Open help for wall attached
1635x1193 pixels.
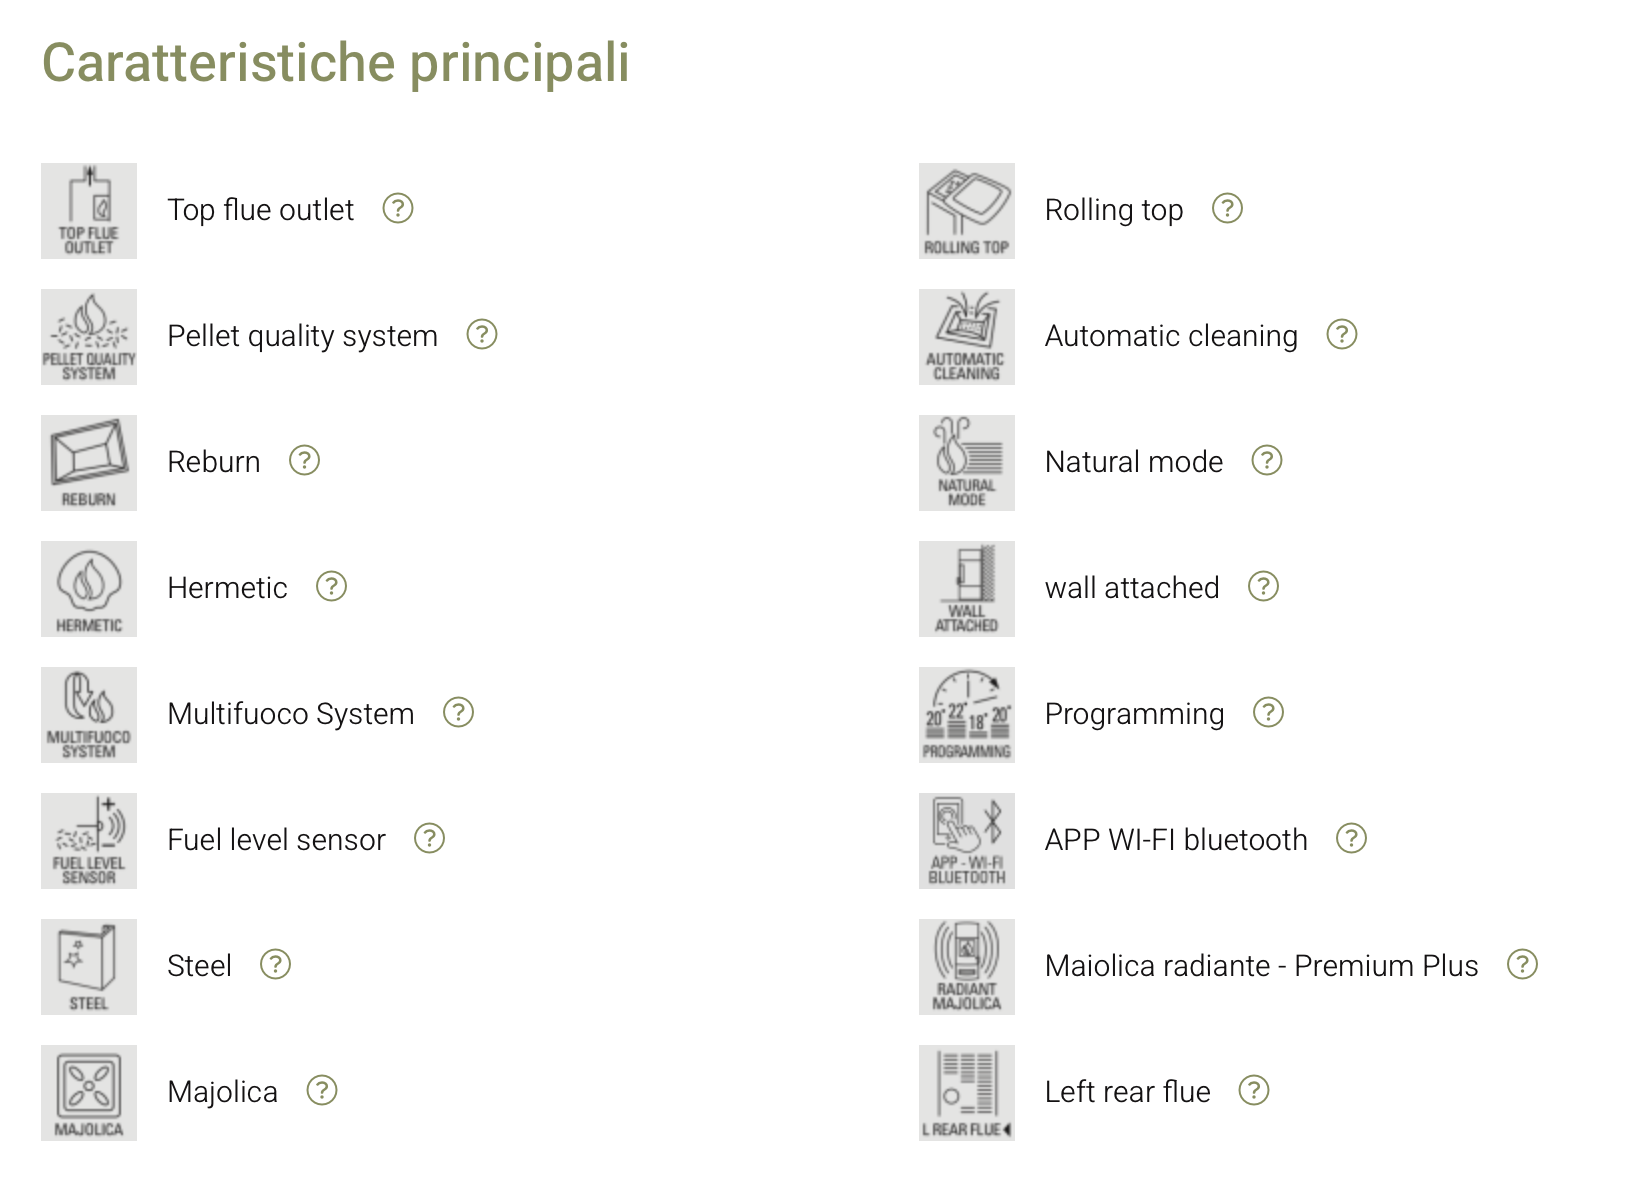tap(1264, 587)
